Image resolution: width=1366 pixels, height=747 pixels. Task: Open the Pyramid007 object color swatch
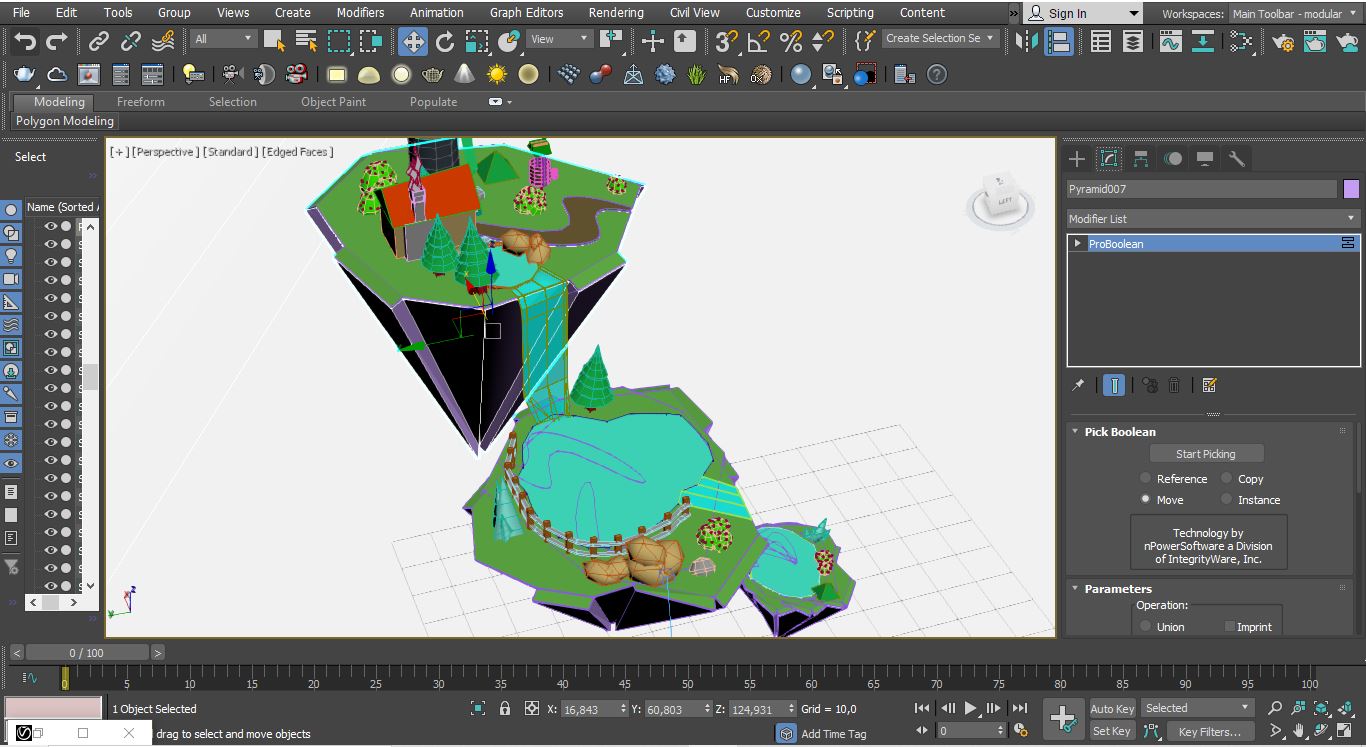click(x=1351, y=189)
